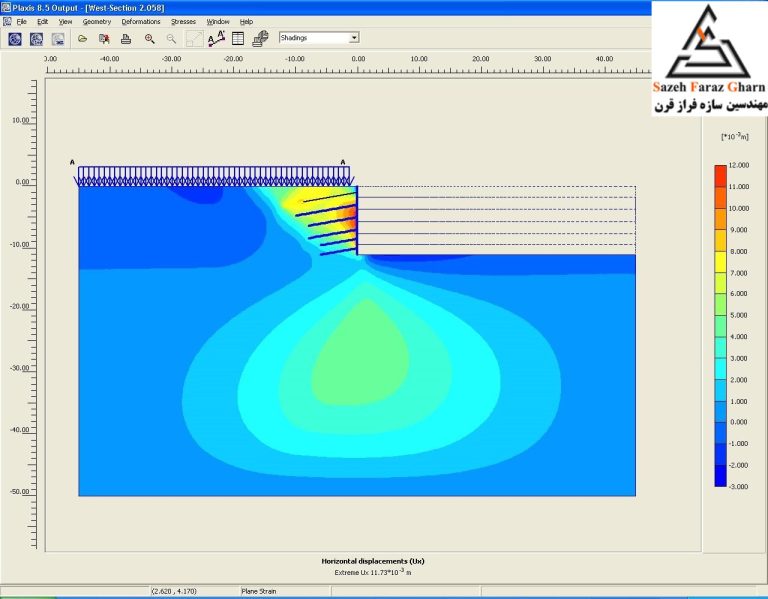Open the table view icon
768x599 pixels.
[x=238, y=39]
